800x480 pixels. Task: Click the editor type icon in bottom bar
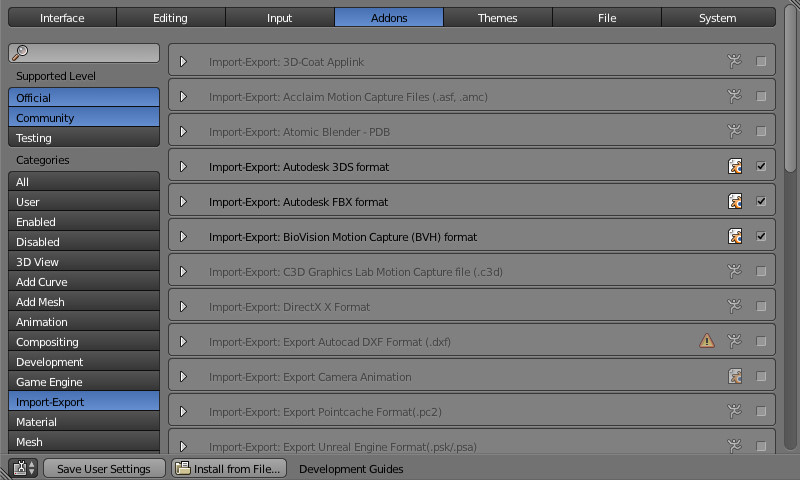coord(24,468)
